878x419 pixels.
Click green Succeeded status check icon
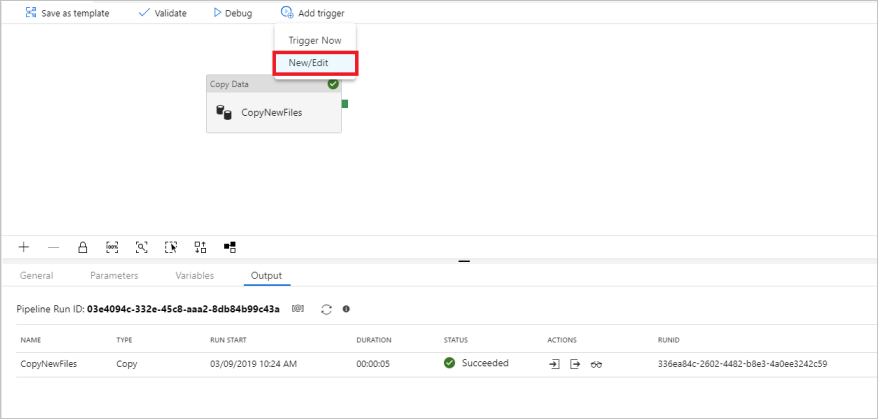449,363
